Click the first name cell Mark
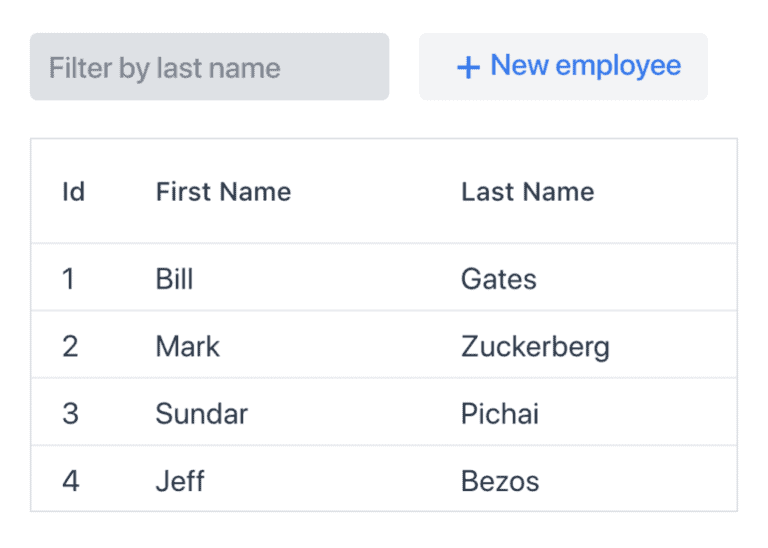The width and height of the screenshot is (768, 548). [187, 346]
